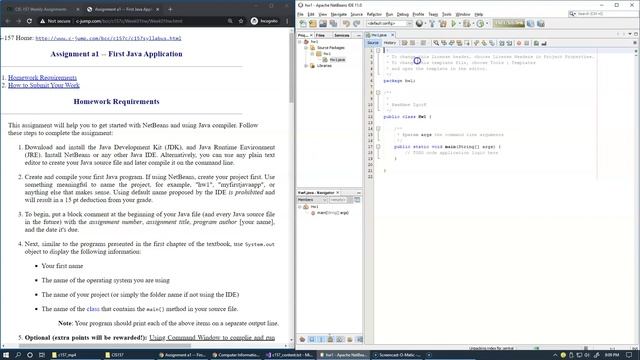Open the Run Project dropdown arrow
The width and height of the screenshot is (640, 360).
click(x=459, y=24)
